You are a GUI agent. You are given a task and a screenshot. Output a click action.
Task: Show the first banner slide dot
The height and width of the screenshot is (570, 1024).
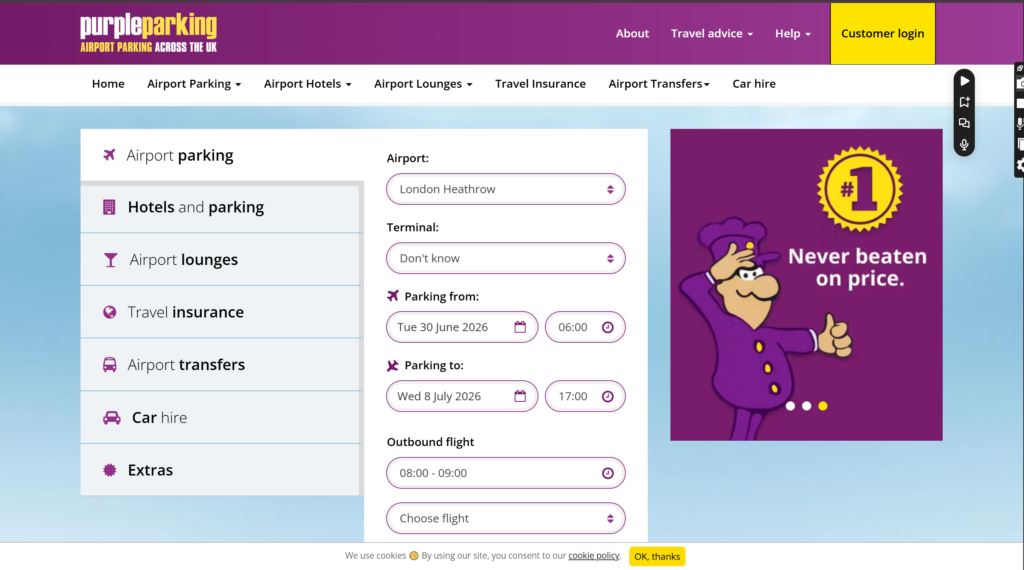[x=790, y=406]
